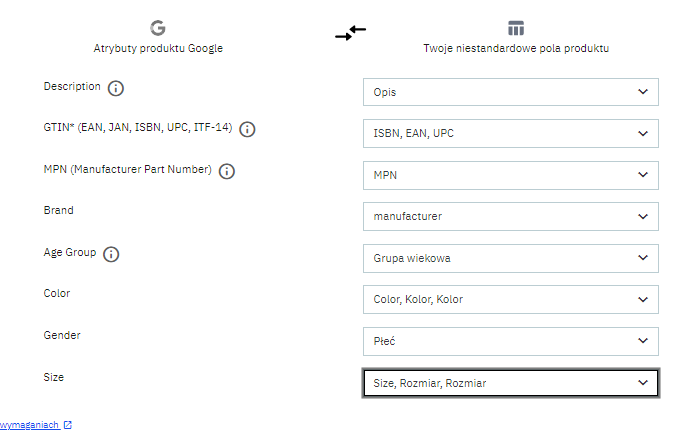The height and width of the screenshot is (432, 684).
Task: Click Twoje niestandardowe pola produktu heading
Action: click(x=516, y=48)
